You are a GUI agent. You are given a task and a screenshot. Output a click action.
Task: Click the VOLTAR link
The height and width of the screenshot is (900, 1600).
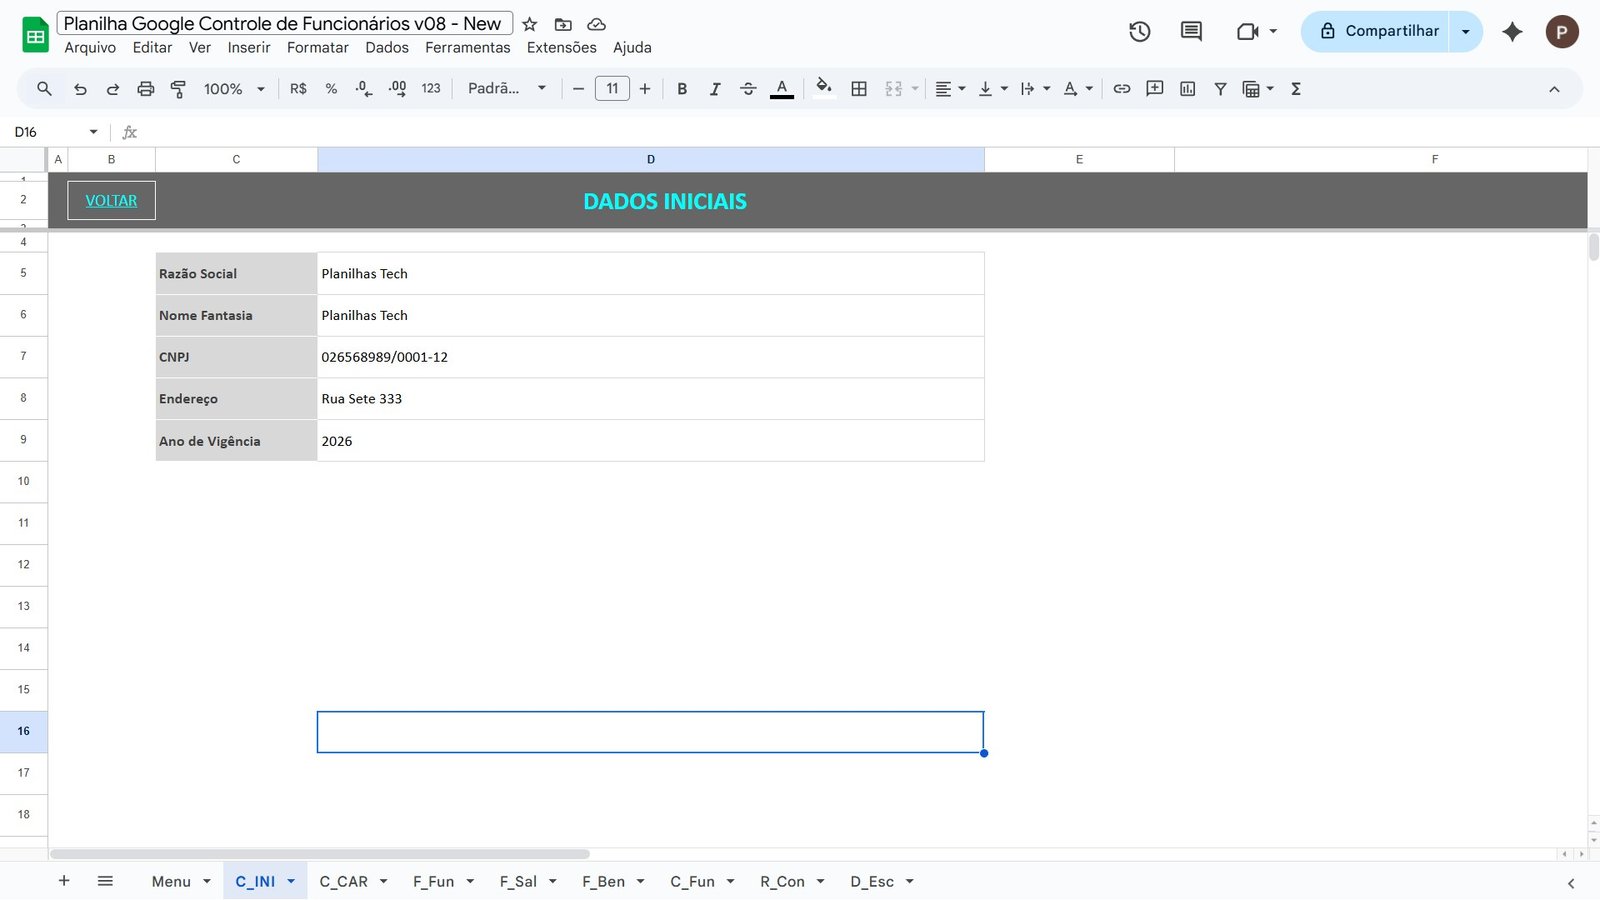click(111, 200)
